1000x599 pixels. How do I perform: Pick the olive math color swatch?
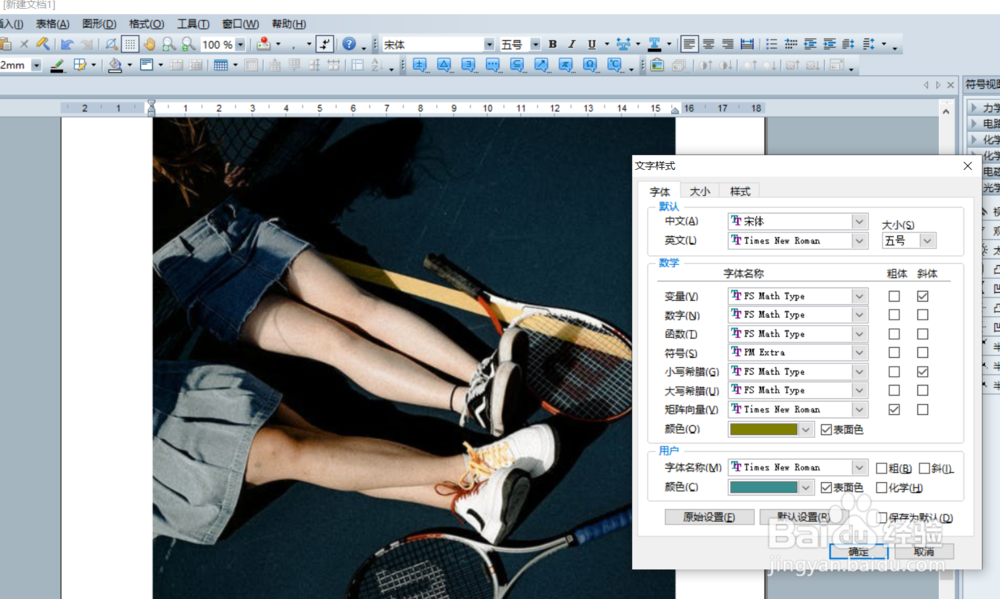[763, 429]
